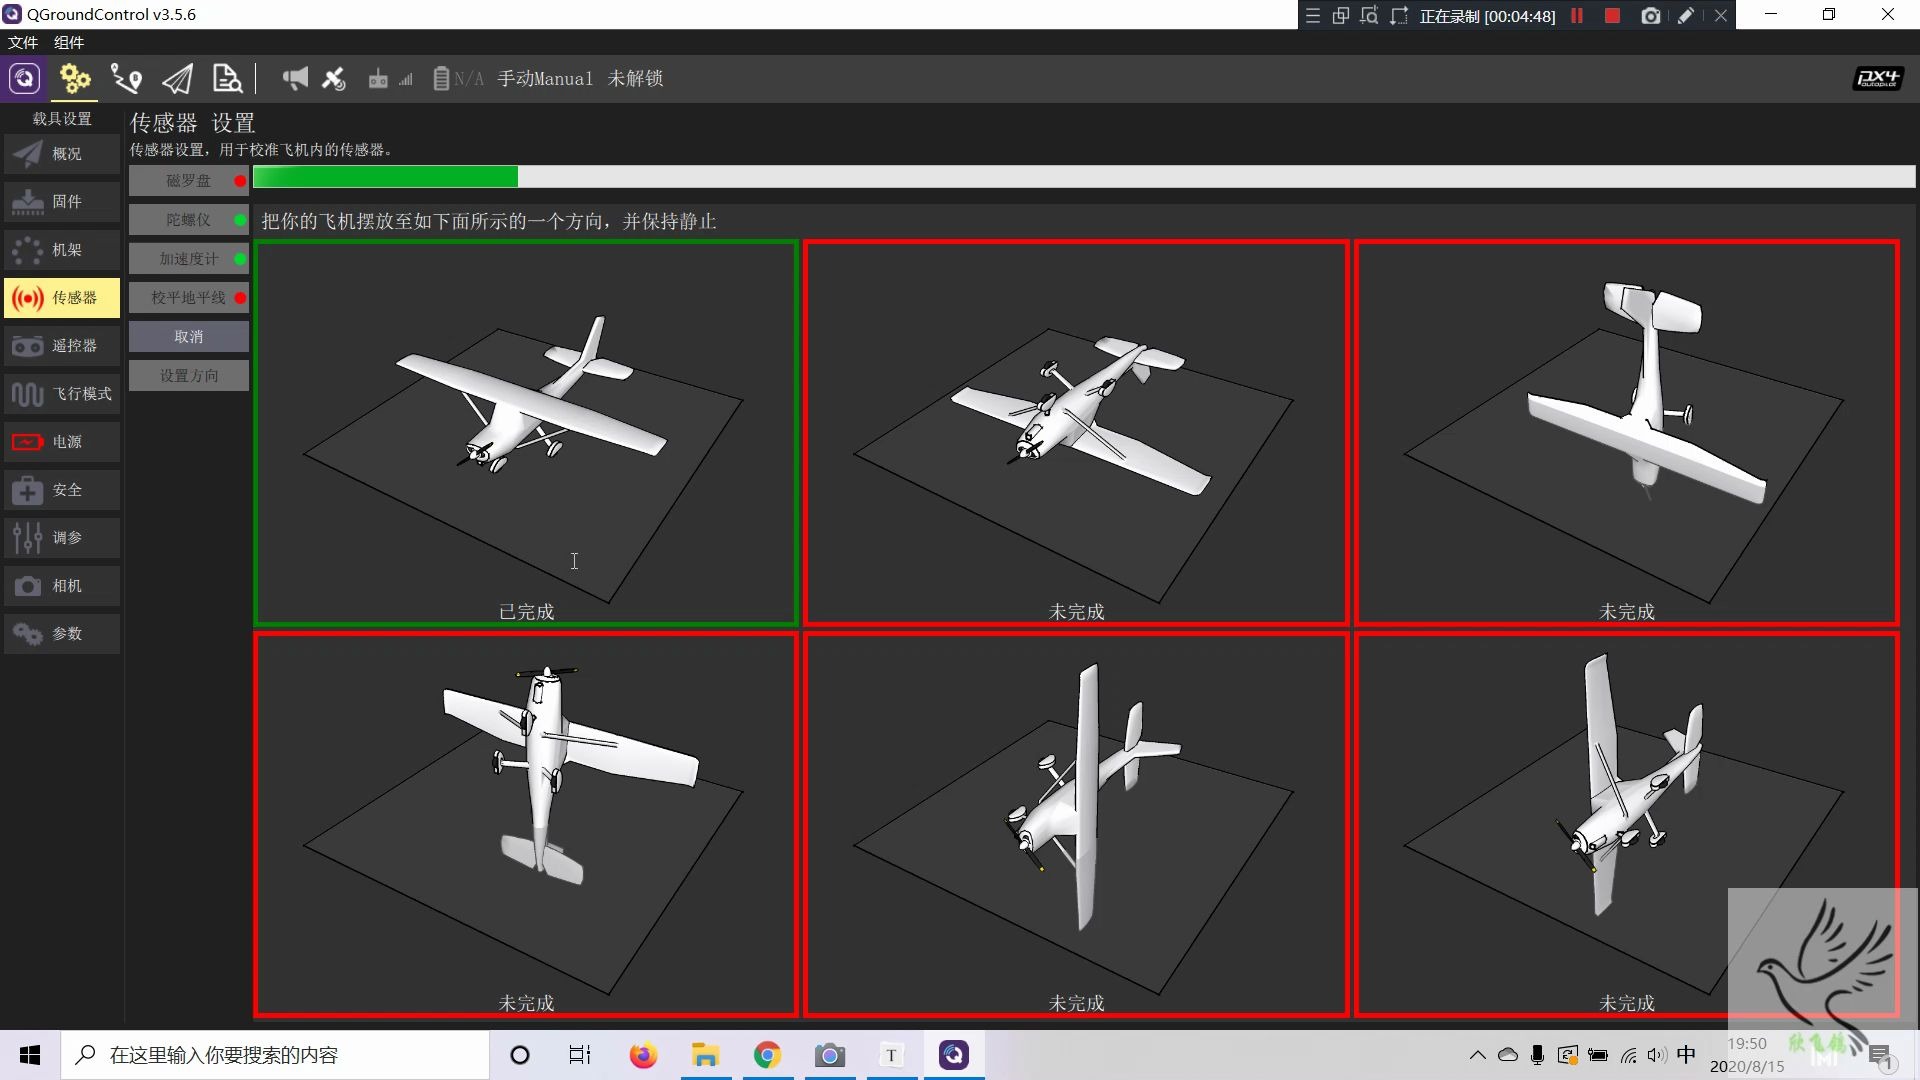Open the 组件 (Components) menu
Image resolution: width=1920 pixels, height=1080 pixels.
point(69,42)
